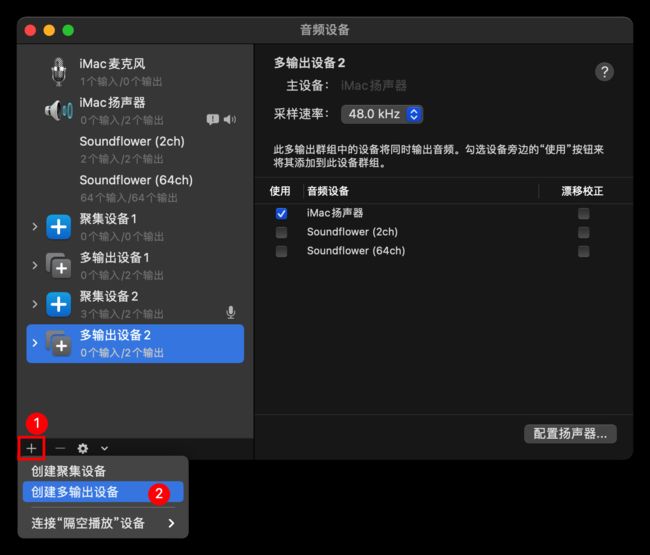The width and height of the screenshot is (650, 555).
Task: Click the window's green zoom button
Action: [68, 30]
